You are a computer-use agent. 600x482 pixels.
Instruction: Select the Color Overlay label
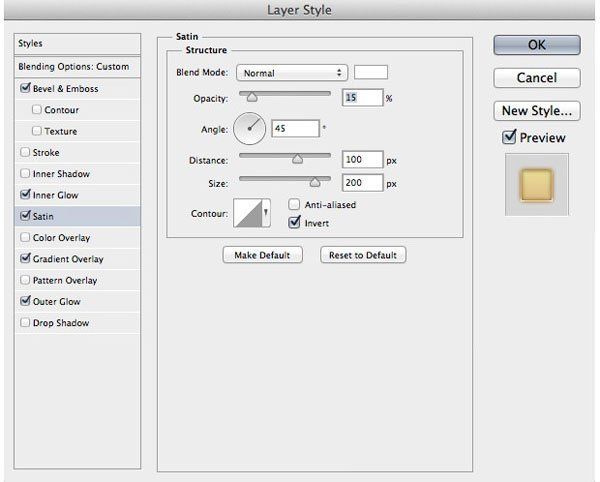[x=61, y=238]
